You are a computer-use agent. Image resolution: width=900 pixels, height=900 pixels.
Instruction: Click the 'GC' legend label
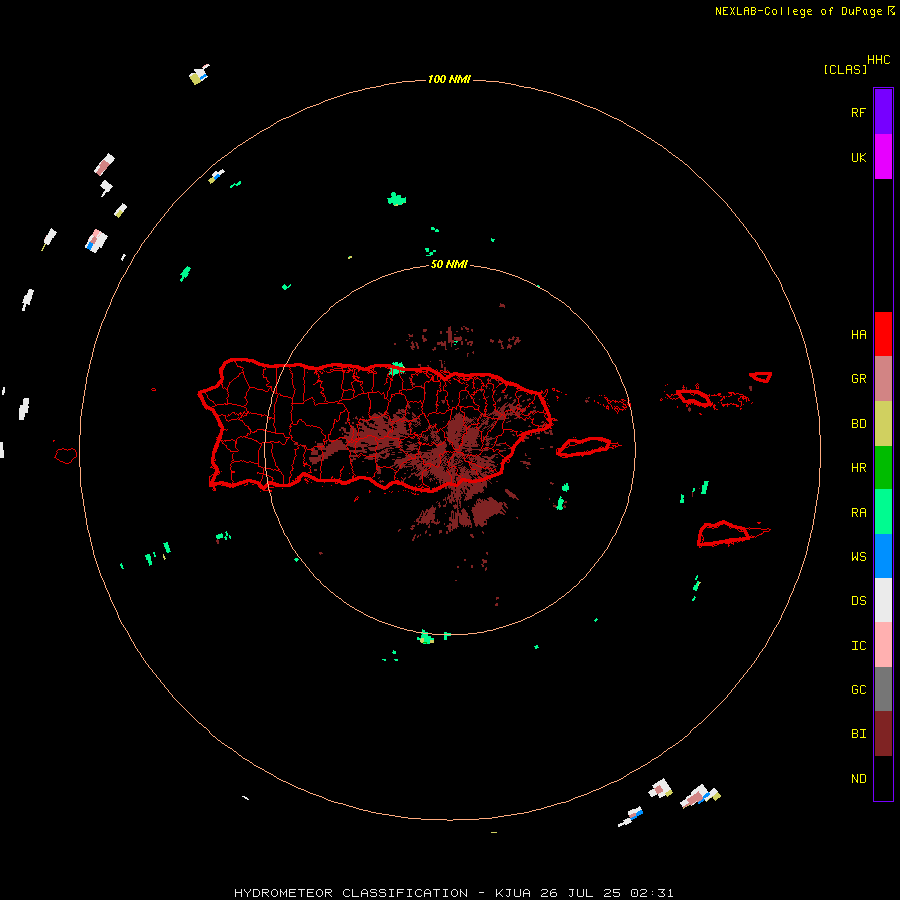(x=858, y=690)
